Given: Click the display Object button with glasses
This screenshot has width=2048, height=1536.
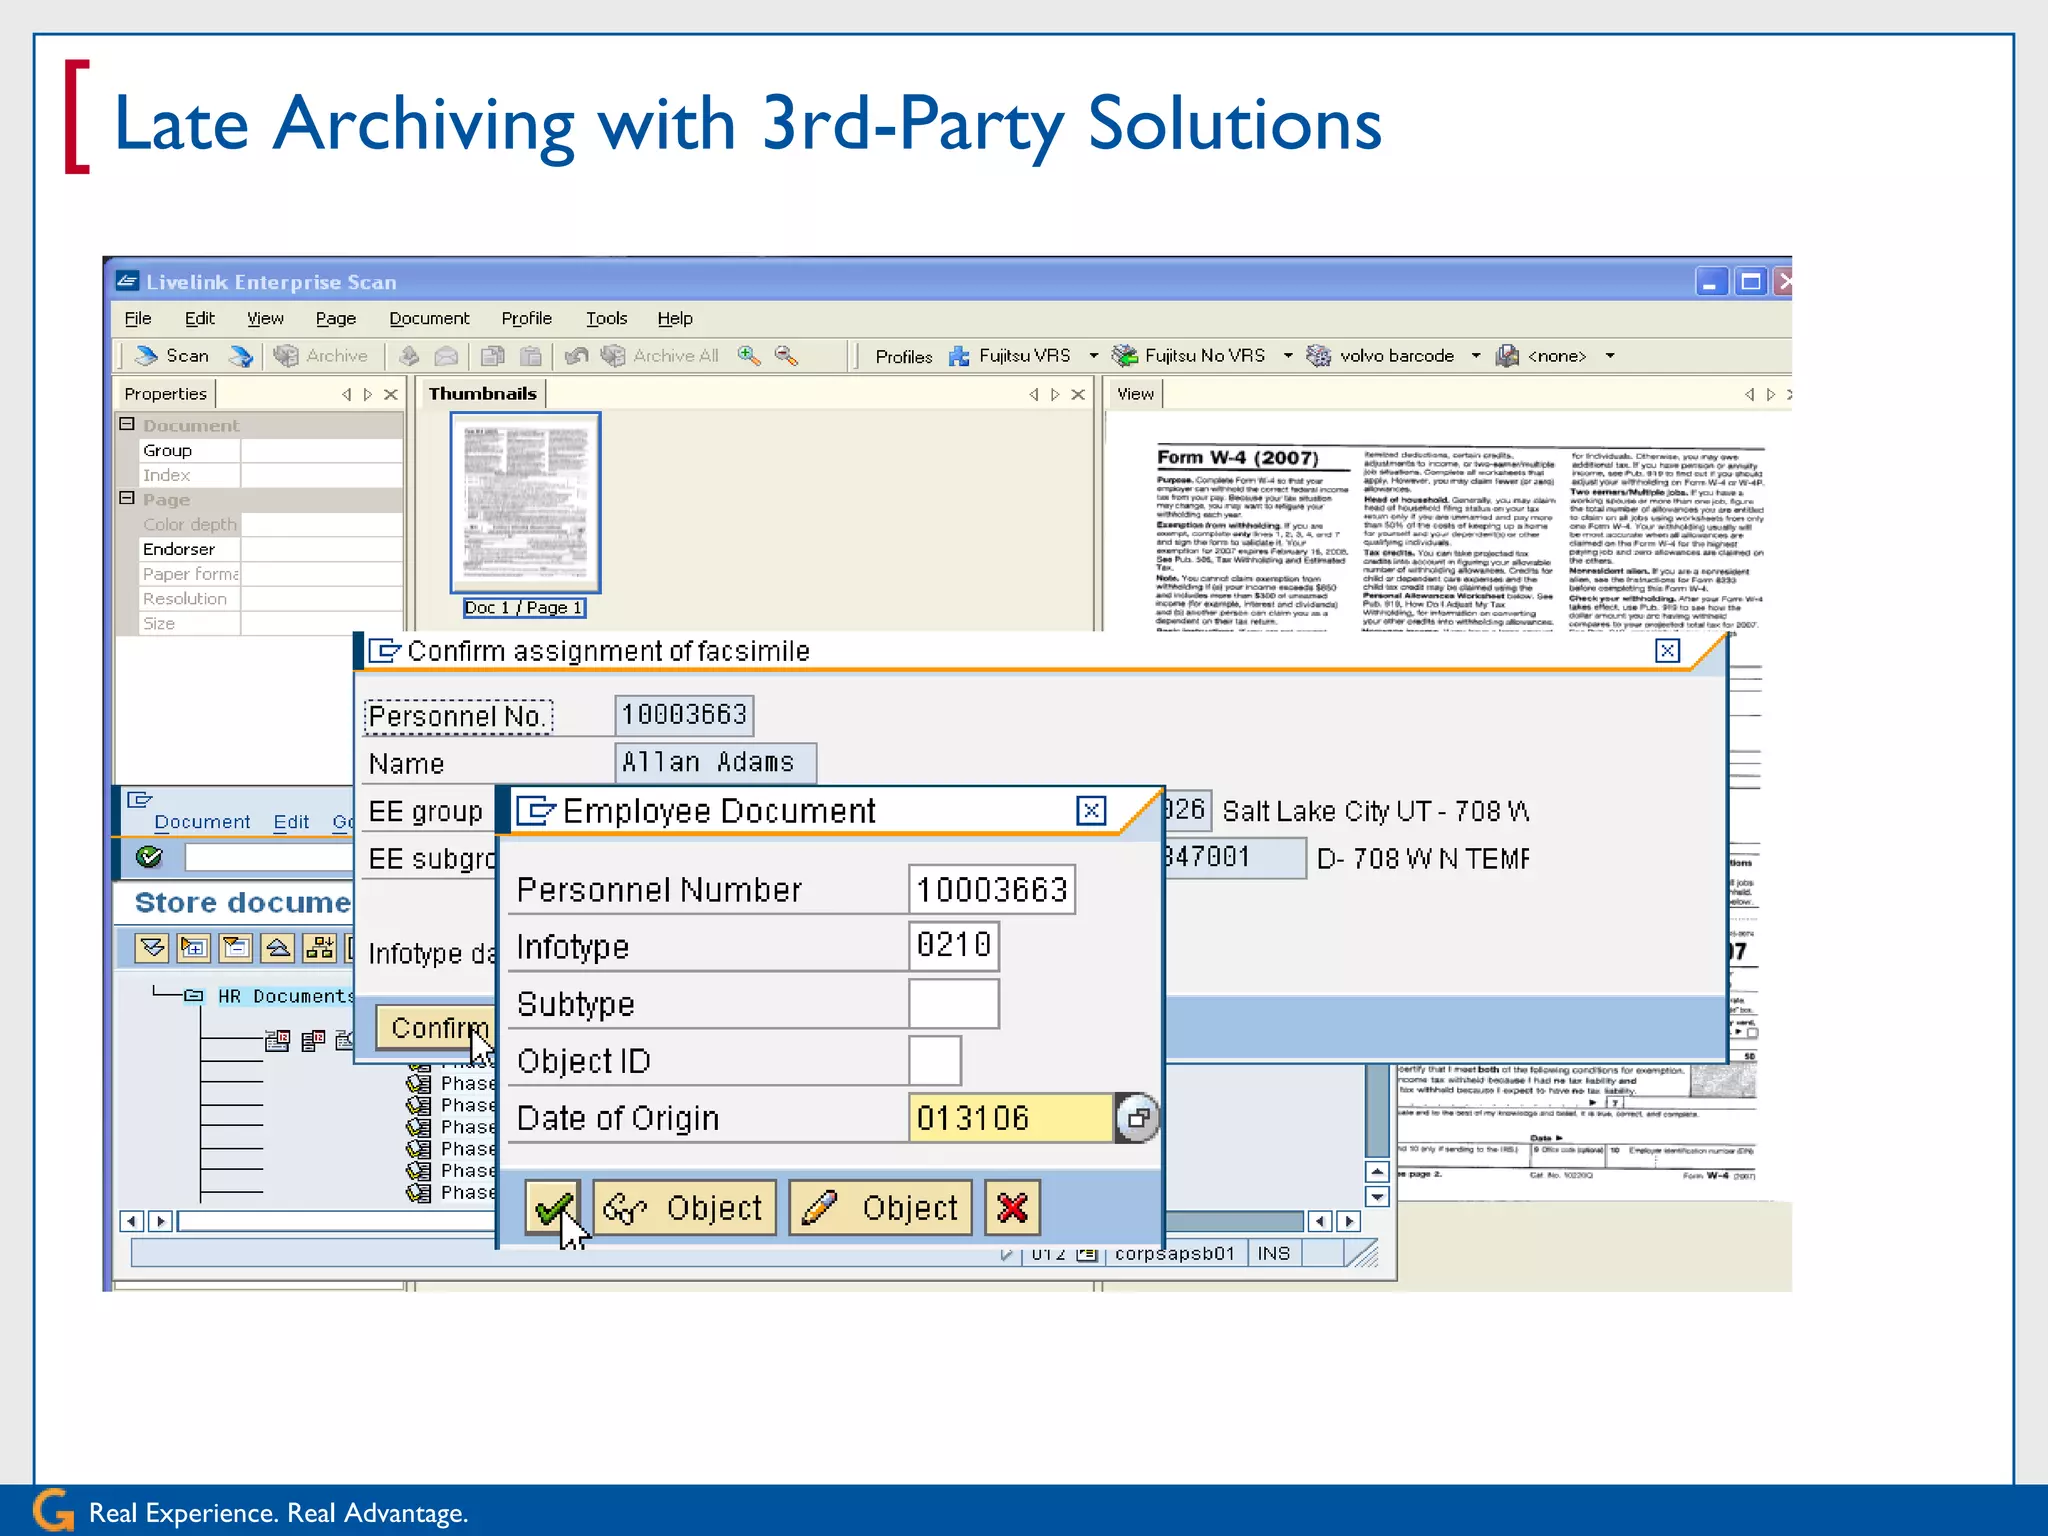Looking at the screenshot, I should 684,1208.
